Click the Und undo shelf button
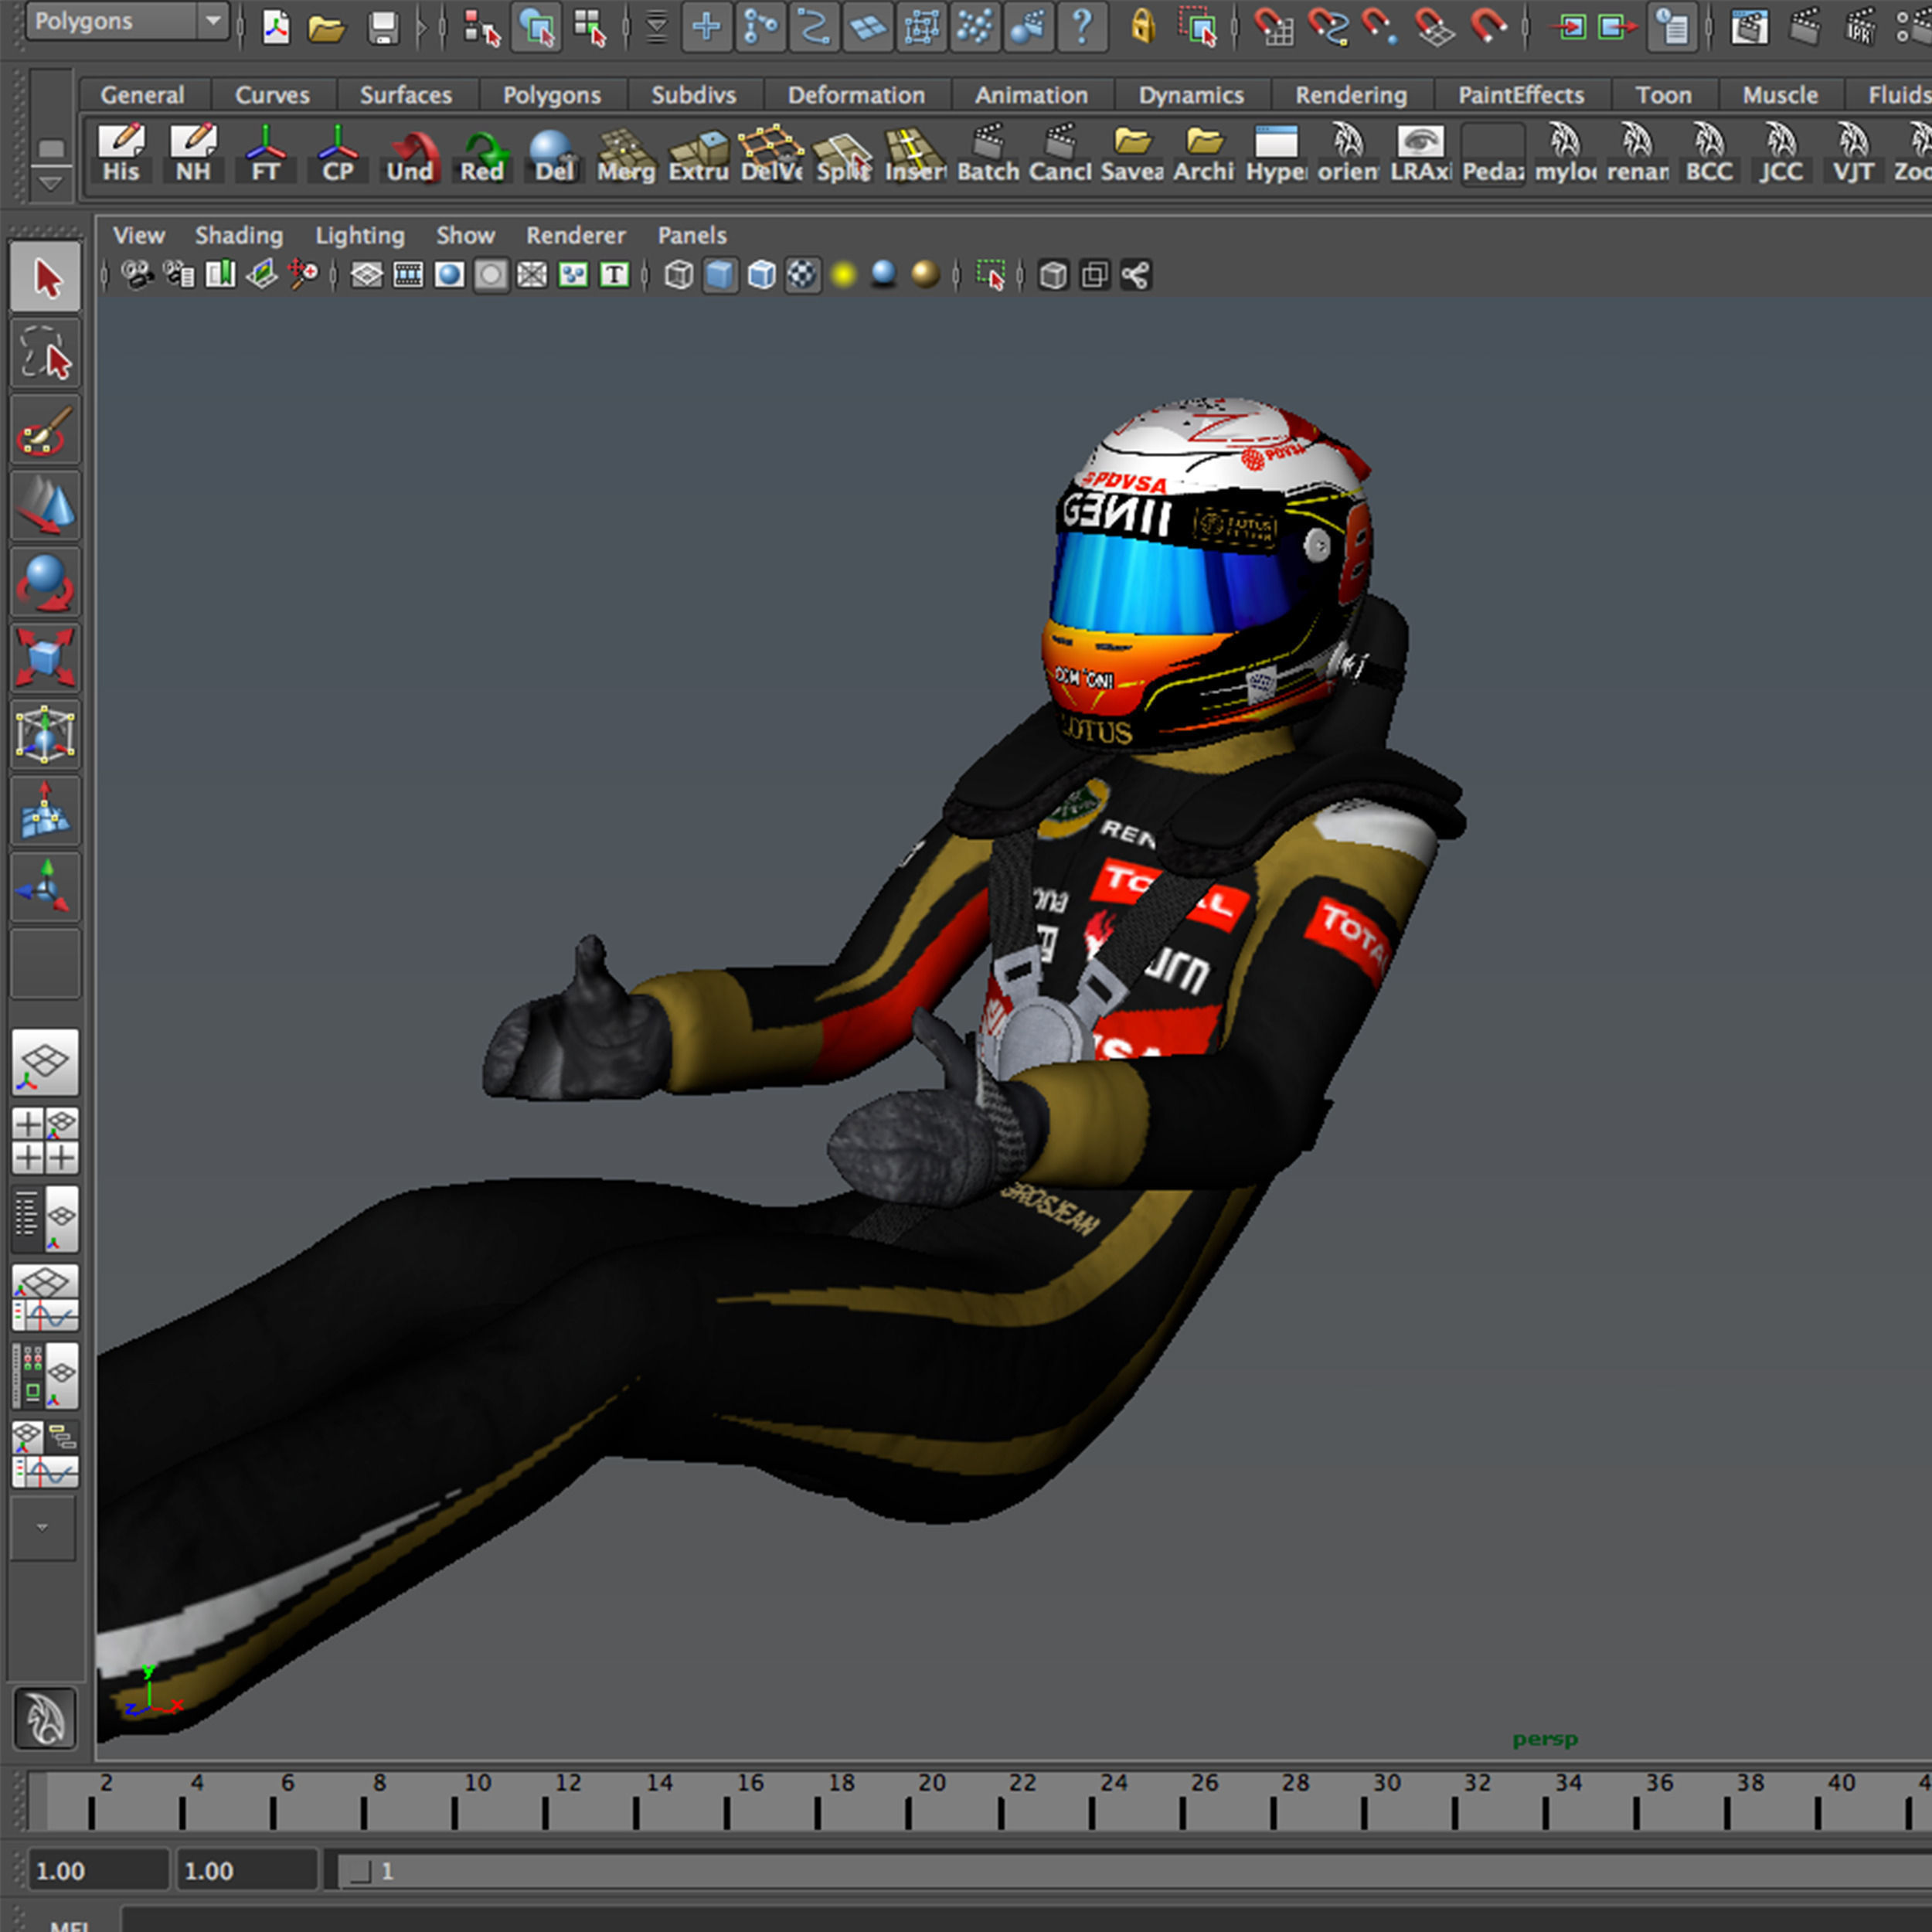Viewport: 1932px width, 1932px height. pyautogui.click(x=410, y=153)
